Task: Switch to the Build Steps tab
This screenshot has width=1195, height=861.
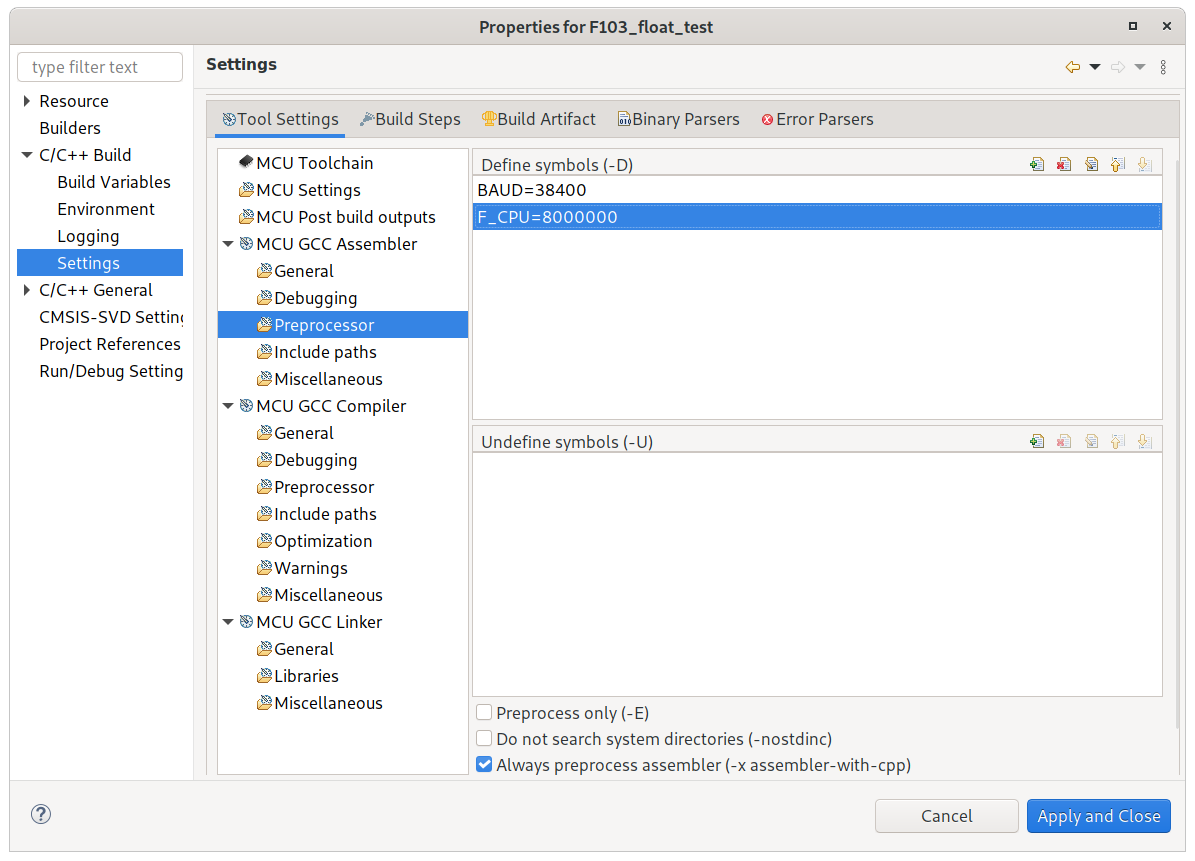Action: [x=410, y=119]
